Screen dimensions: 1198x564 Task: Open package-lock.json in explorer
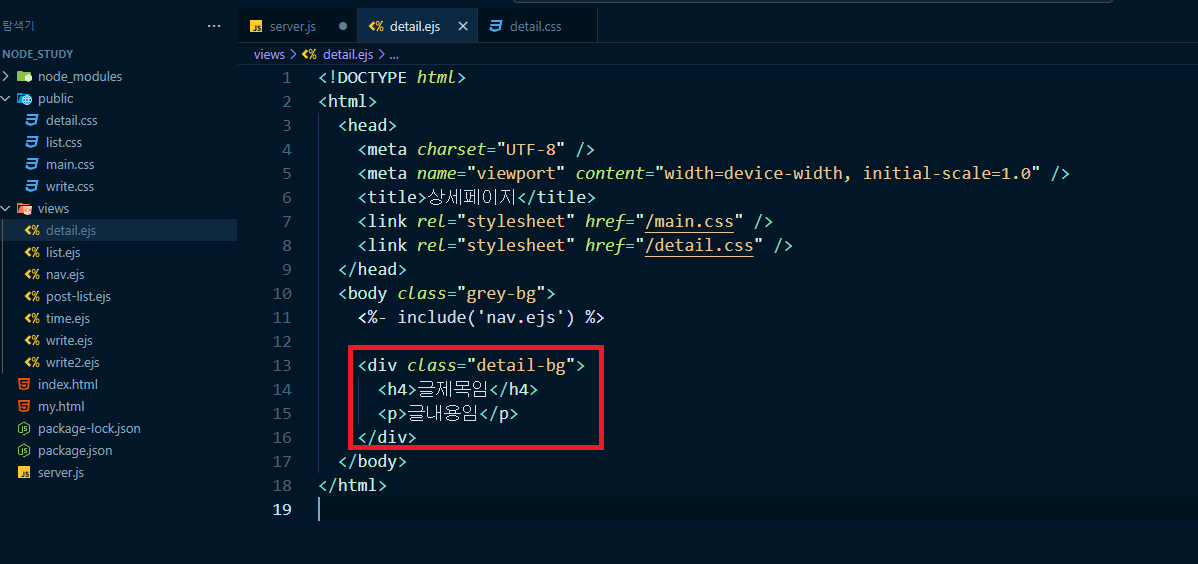89,429
